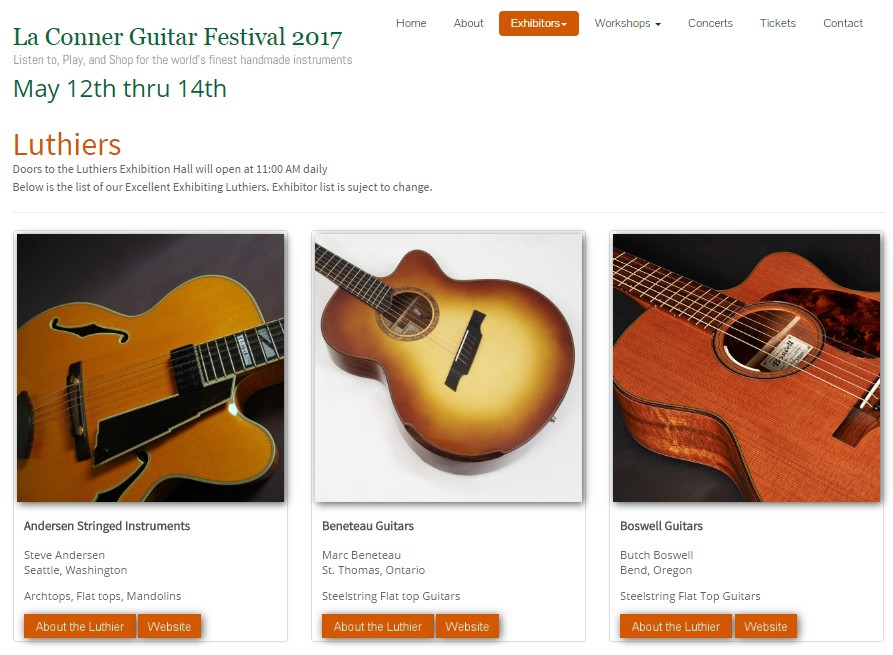The height and width of the screenshot is (655, 893).
Task: Click the Beneteau sunburst guitar photo
Action: (449, 368)
